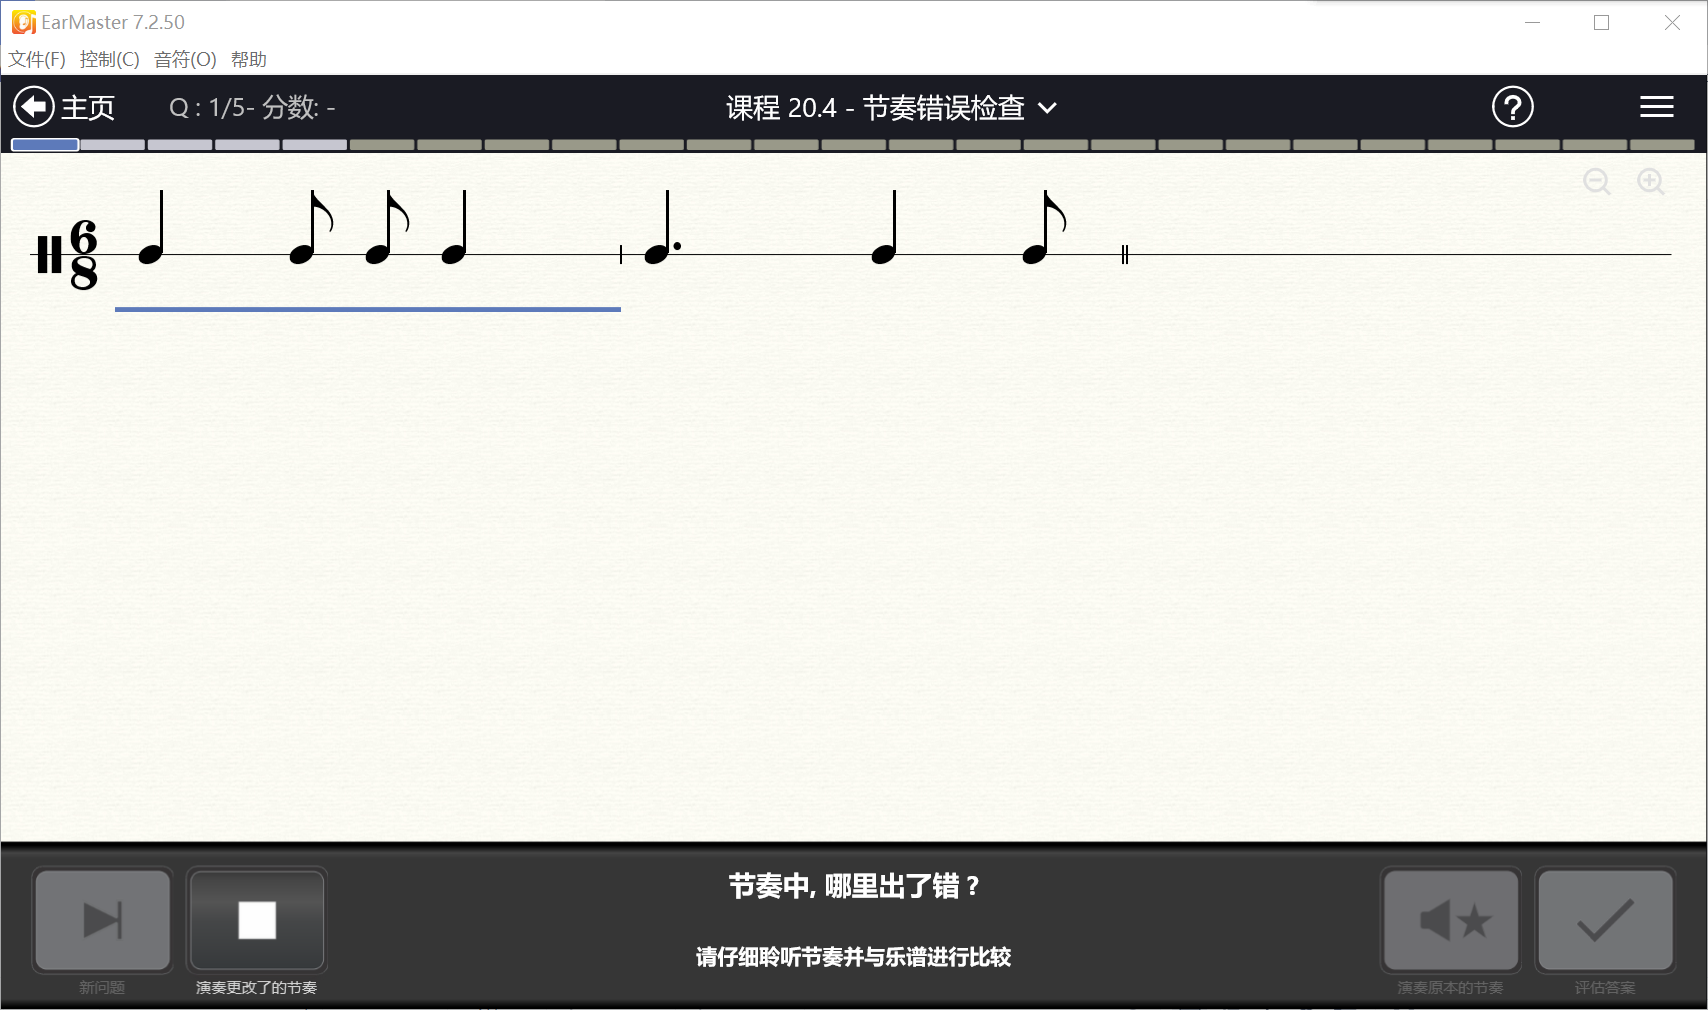
Task: Minimize the EarMaster window
Action: [1532, 22]
